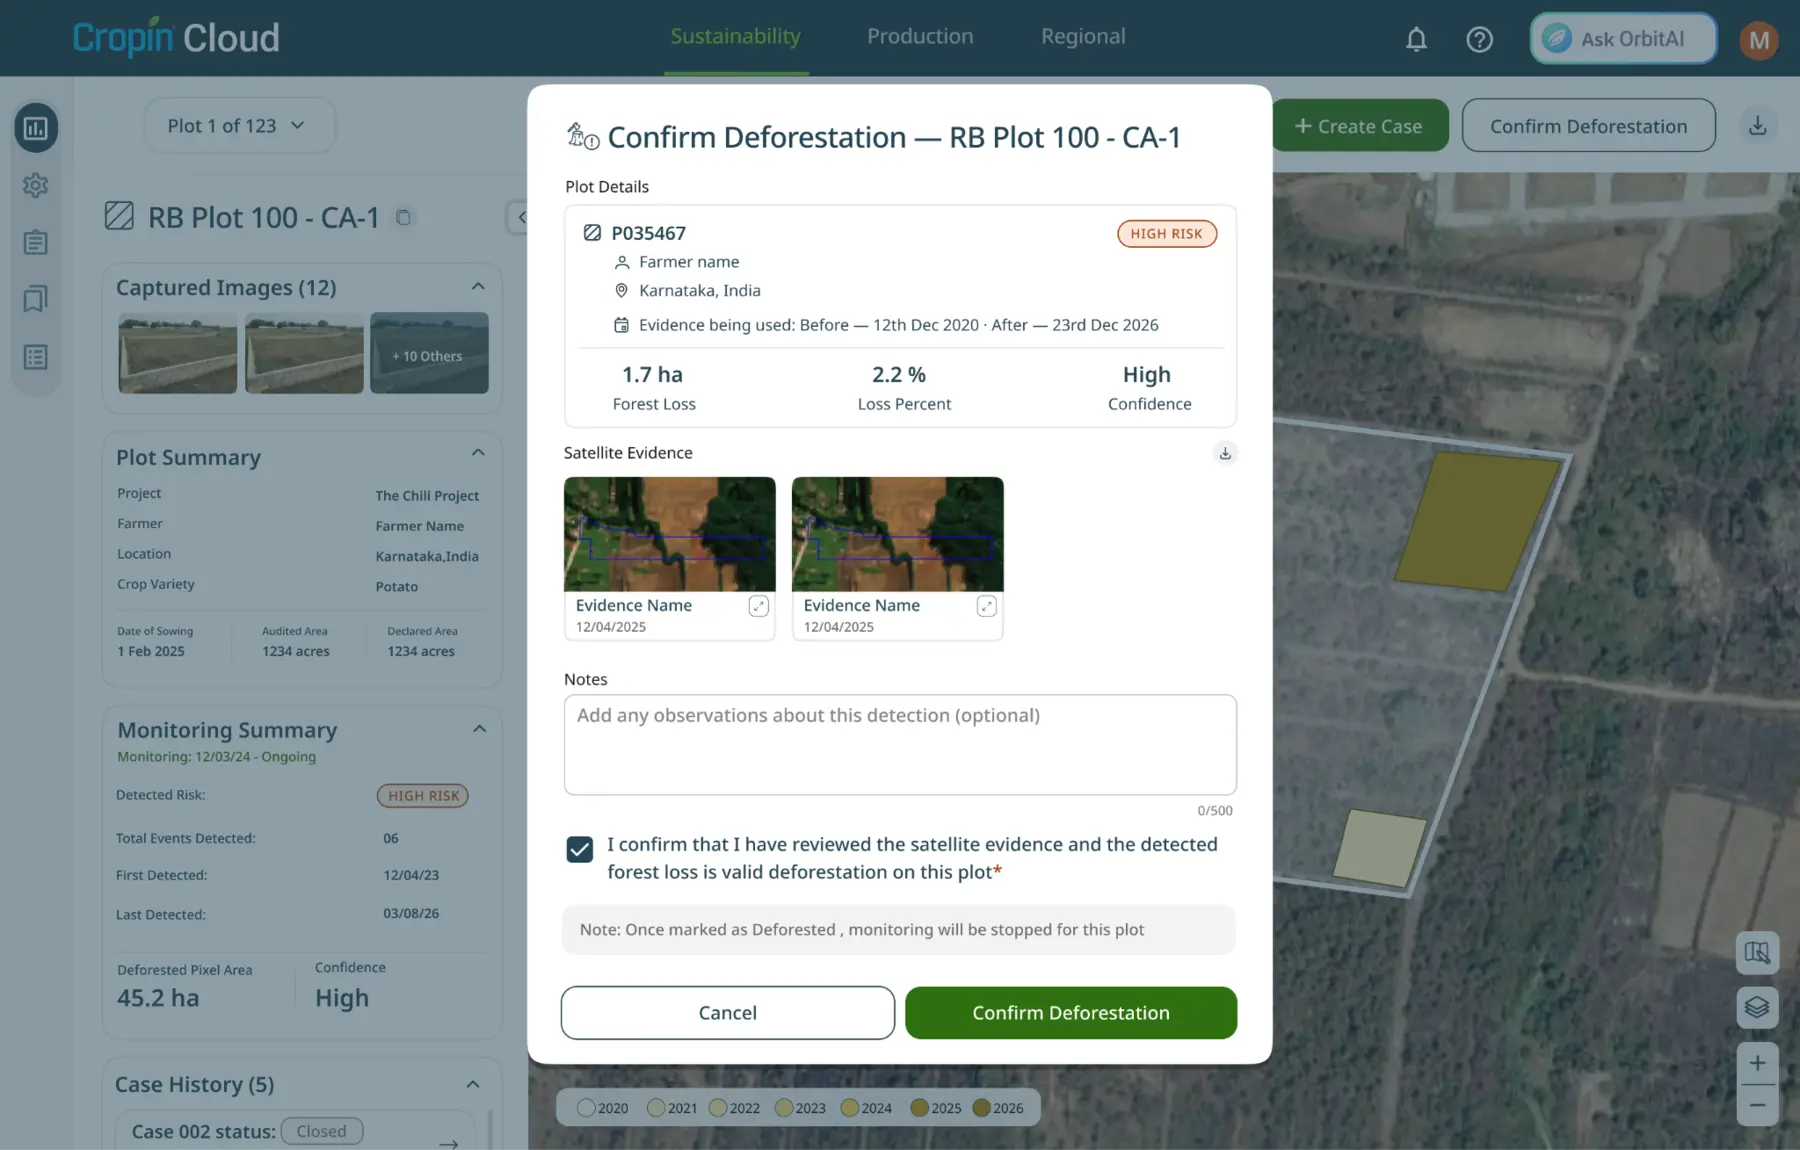Image resolution: width=1800 pixels, height=1150 pixels.
Task: Open the first satellite evidence thumbnail
Action: 669,534
